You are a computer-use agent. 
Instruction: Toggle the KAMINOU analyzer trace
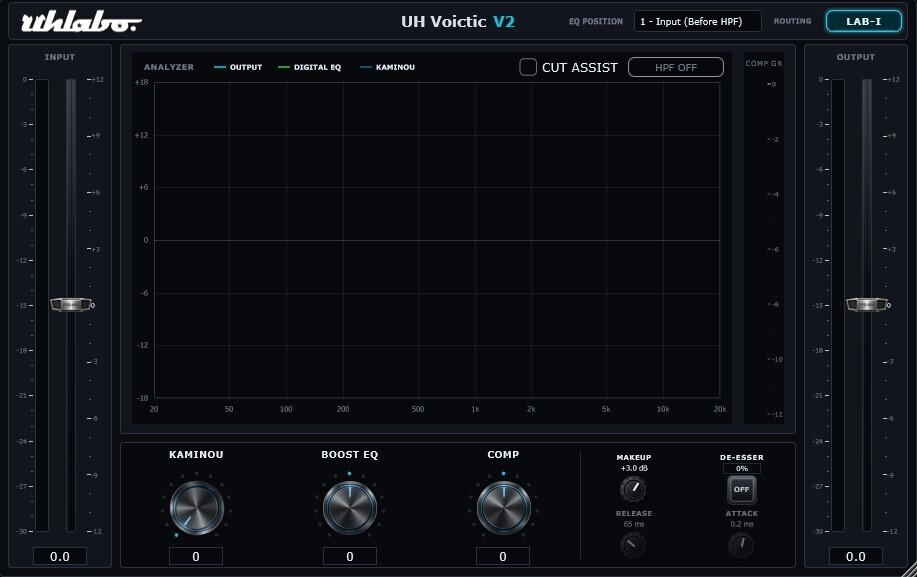(387, 67)
